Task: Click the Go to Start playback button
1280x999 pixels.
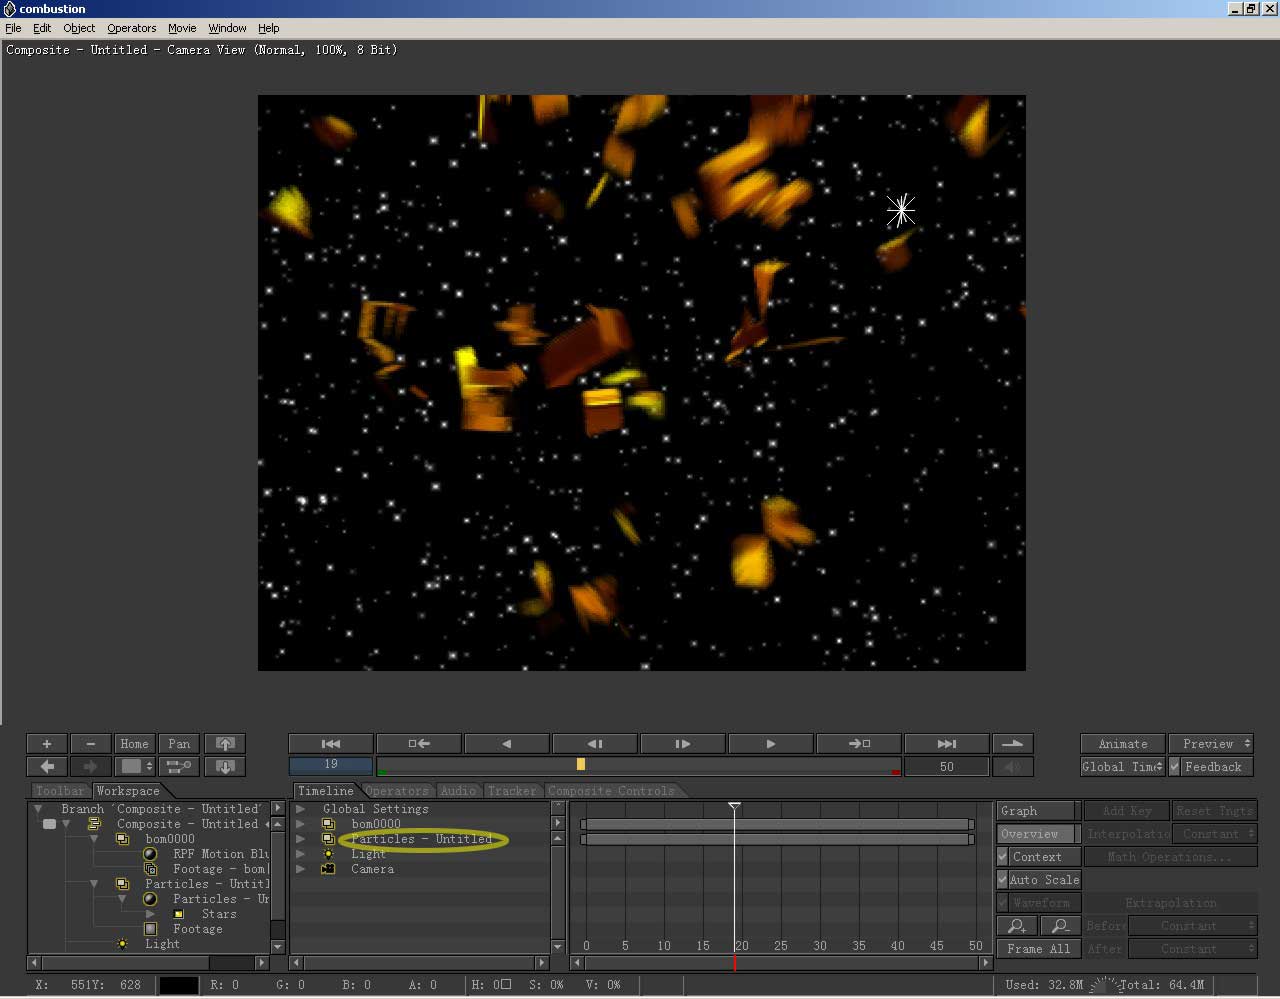Action: (x=331, y=744)
